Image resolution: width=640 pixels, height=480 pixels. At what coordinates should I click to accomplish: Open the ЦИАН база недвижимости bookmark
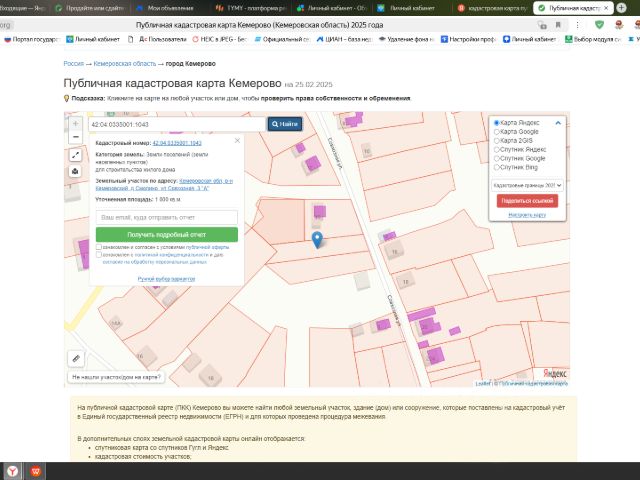[344, 39]
